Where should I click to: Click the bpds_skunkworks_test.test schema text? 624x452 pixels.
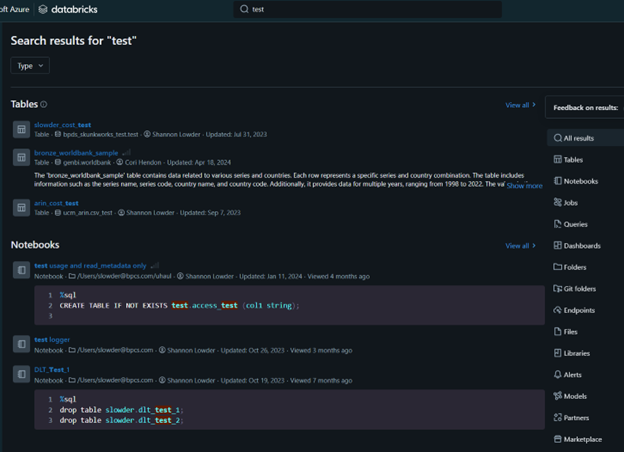click(101, 134)
